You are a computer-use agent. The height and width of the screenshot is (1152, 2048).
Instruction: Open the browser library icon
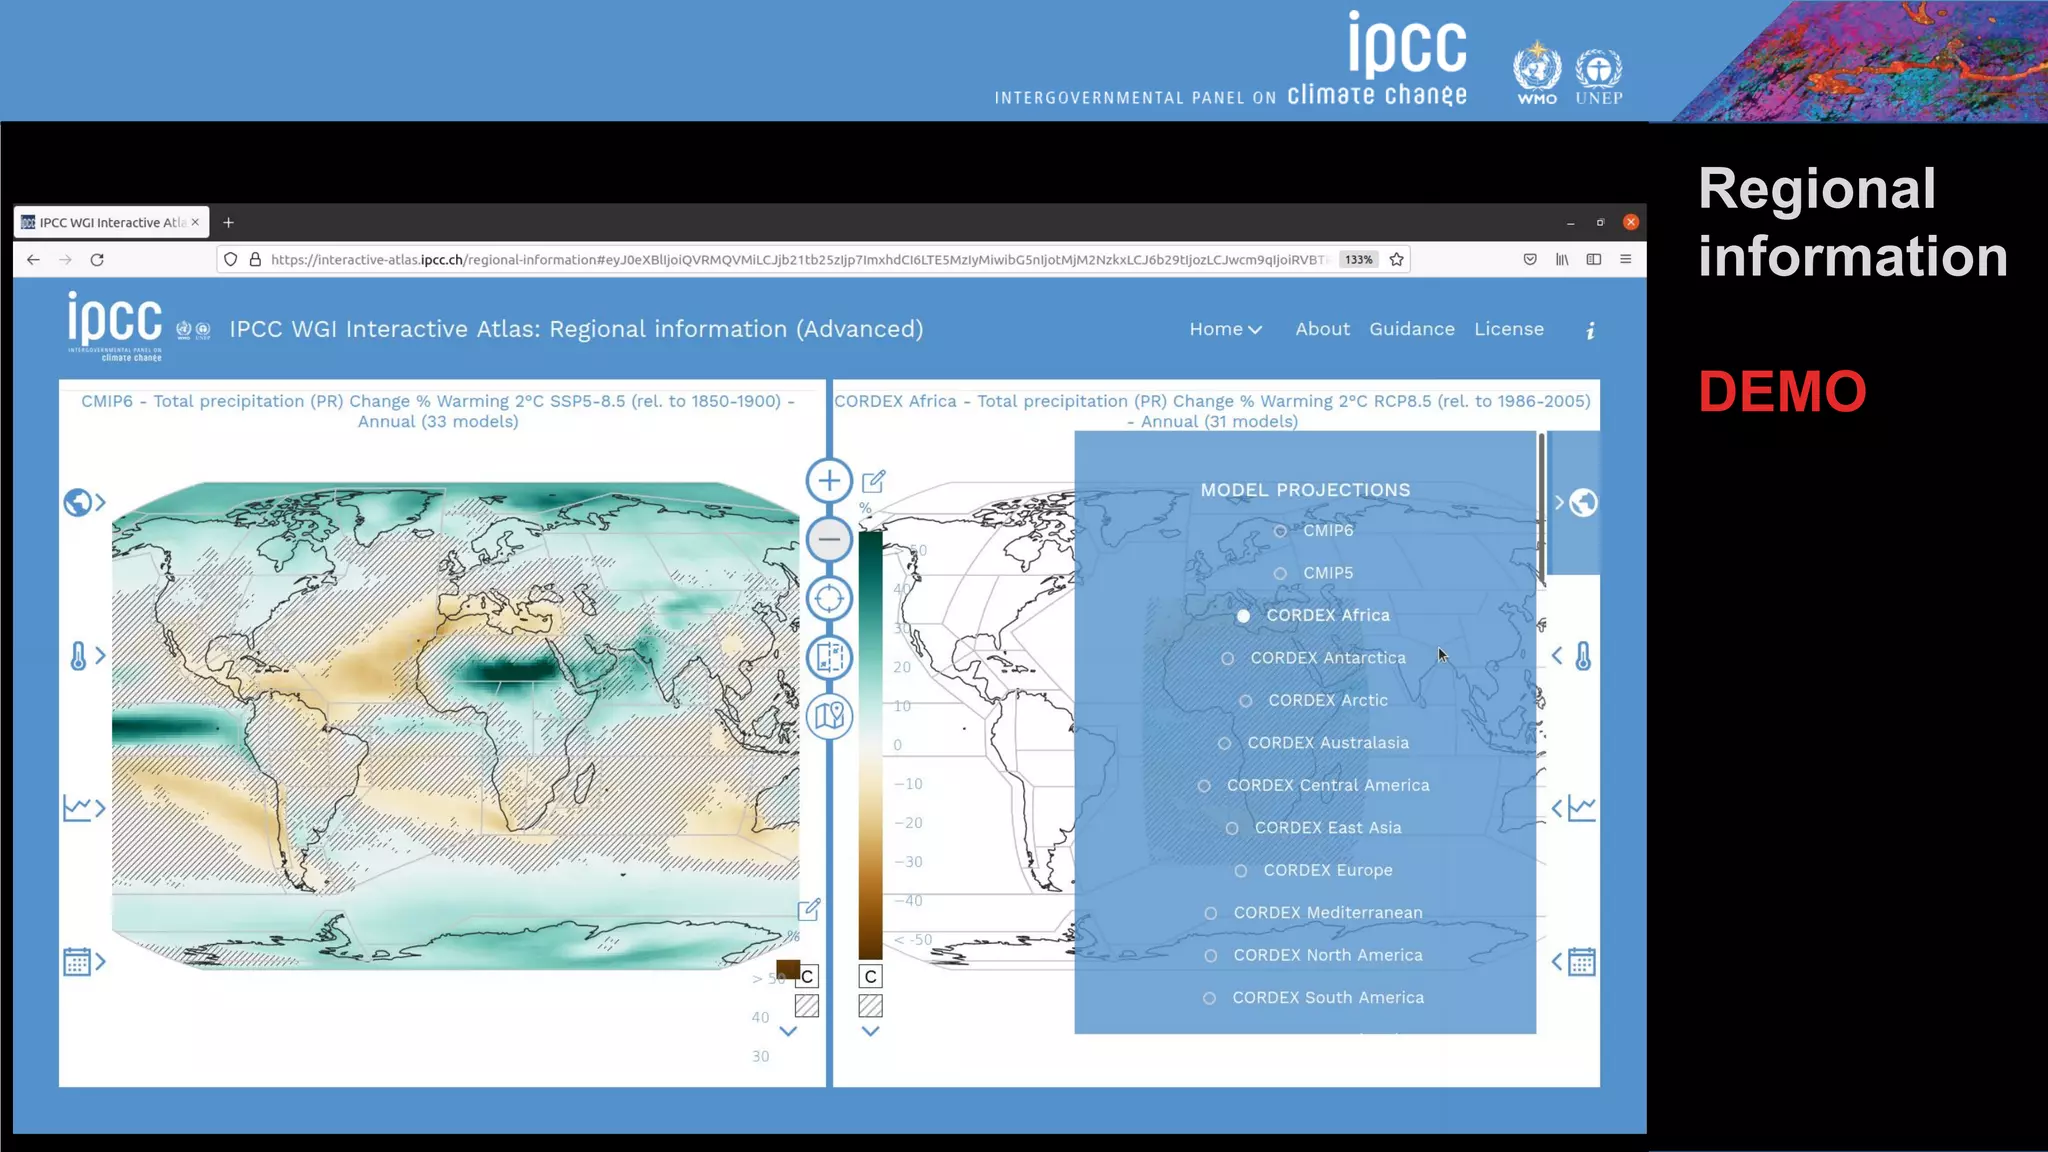click(x=1562, y=260)
